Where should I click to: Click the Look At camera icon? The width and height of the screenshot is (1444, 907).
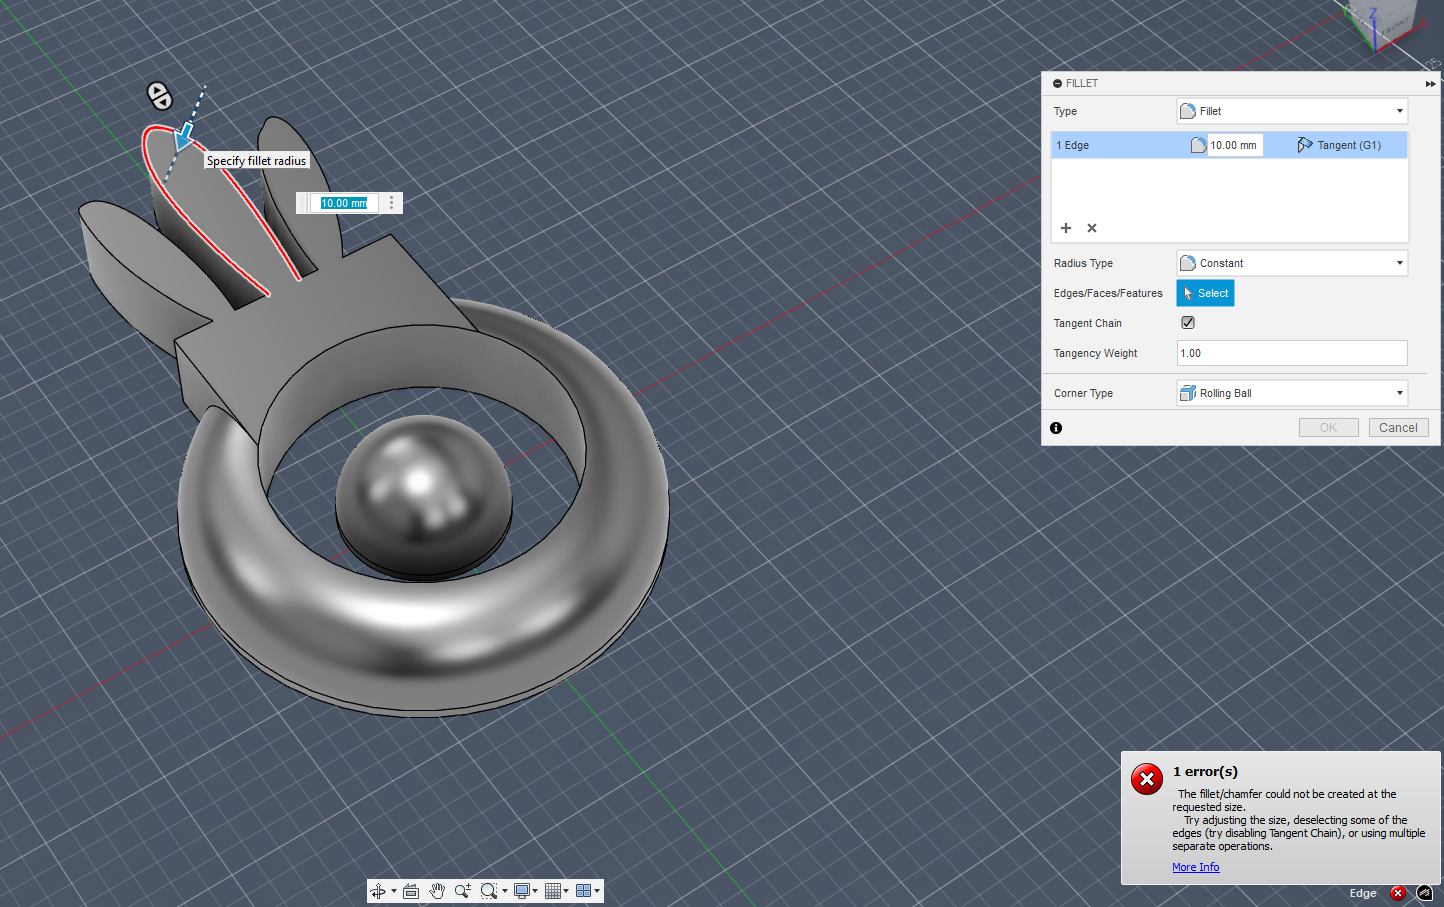[411, 891]
